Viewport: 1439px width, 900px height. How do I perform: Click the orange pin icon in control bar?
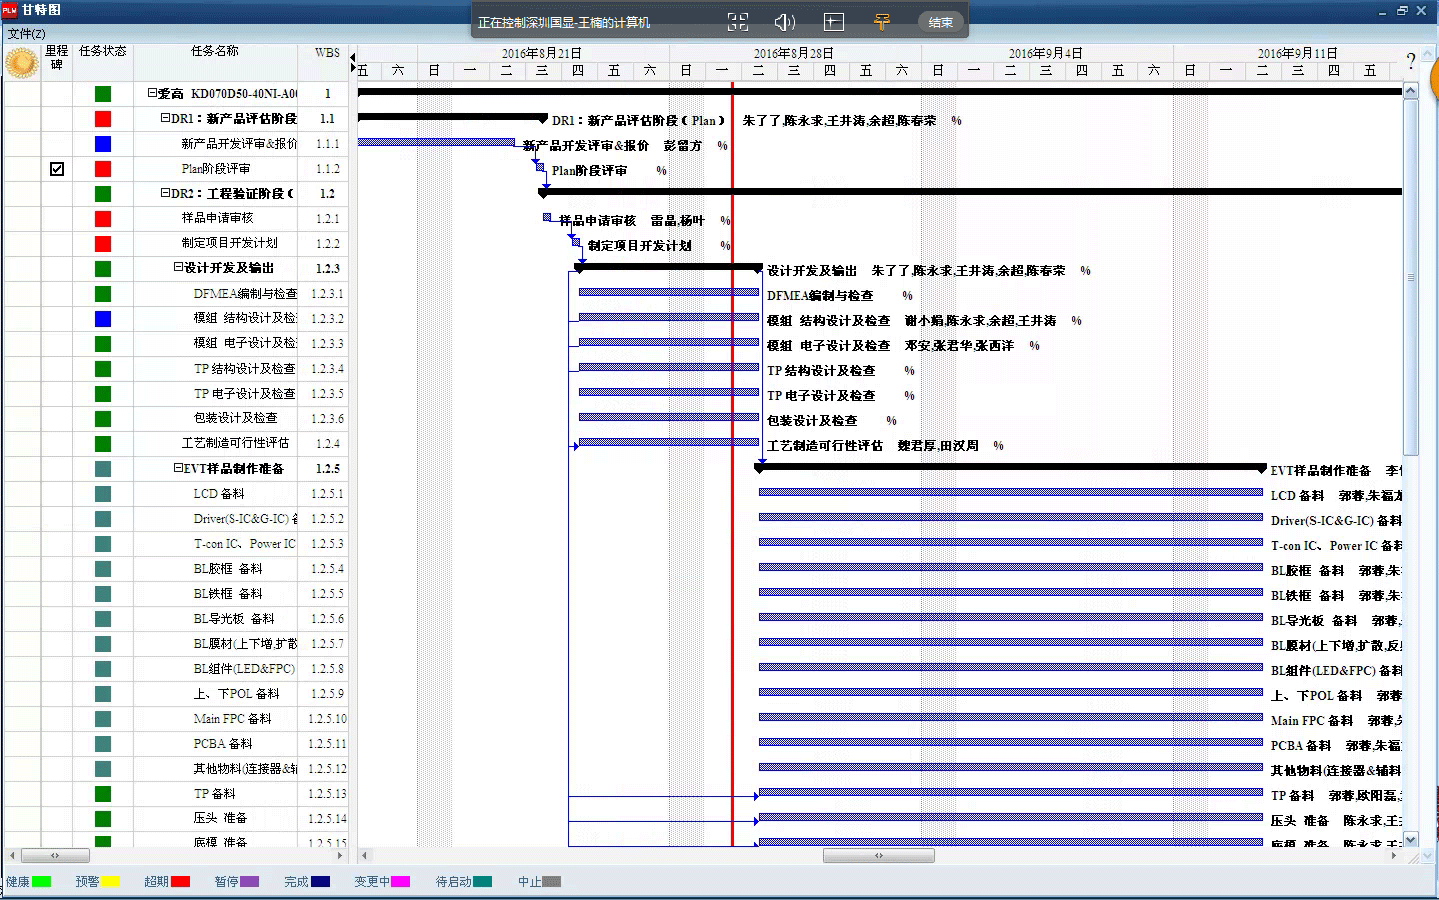coord(881,22)
